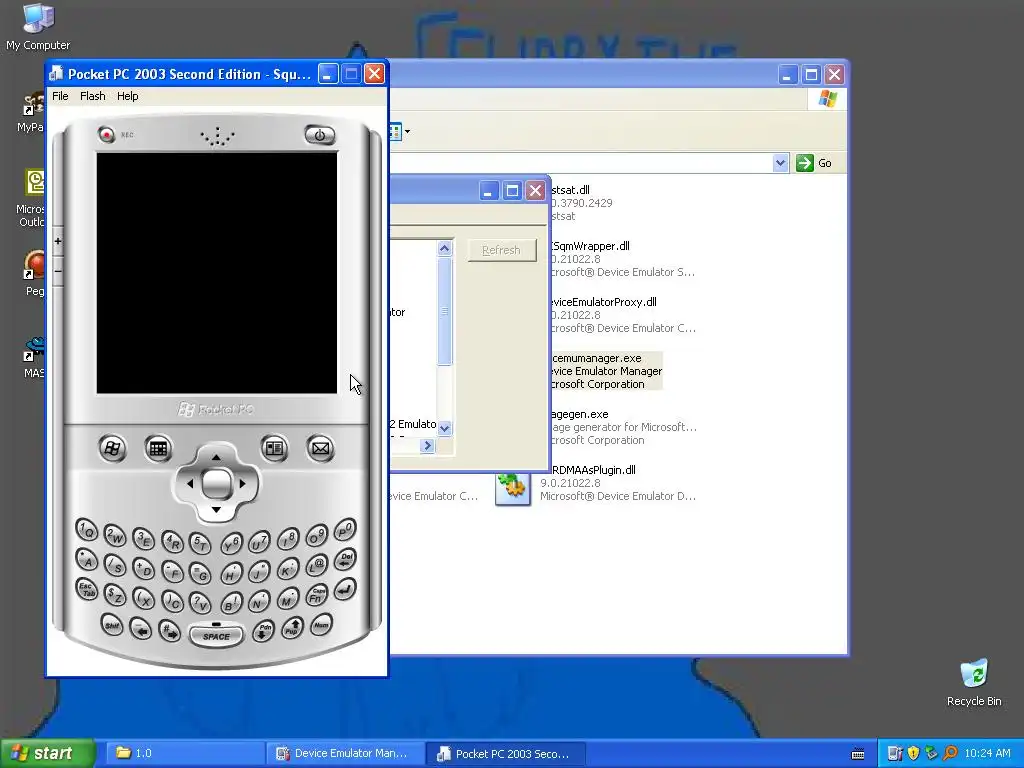Click the Calendar hardware button on emulator
Screen dimensions: 1024x768
pos(158,449)
